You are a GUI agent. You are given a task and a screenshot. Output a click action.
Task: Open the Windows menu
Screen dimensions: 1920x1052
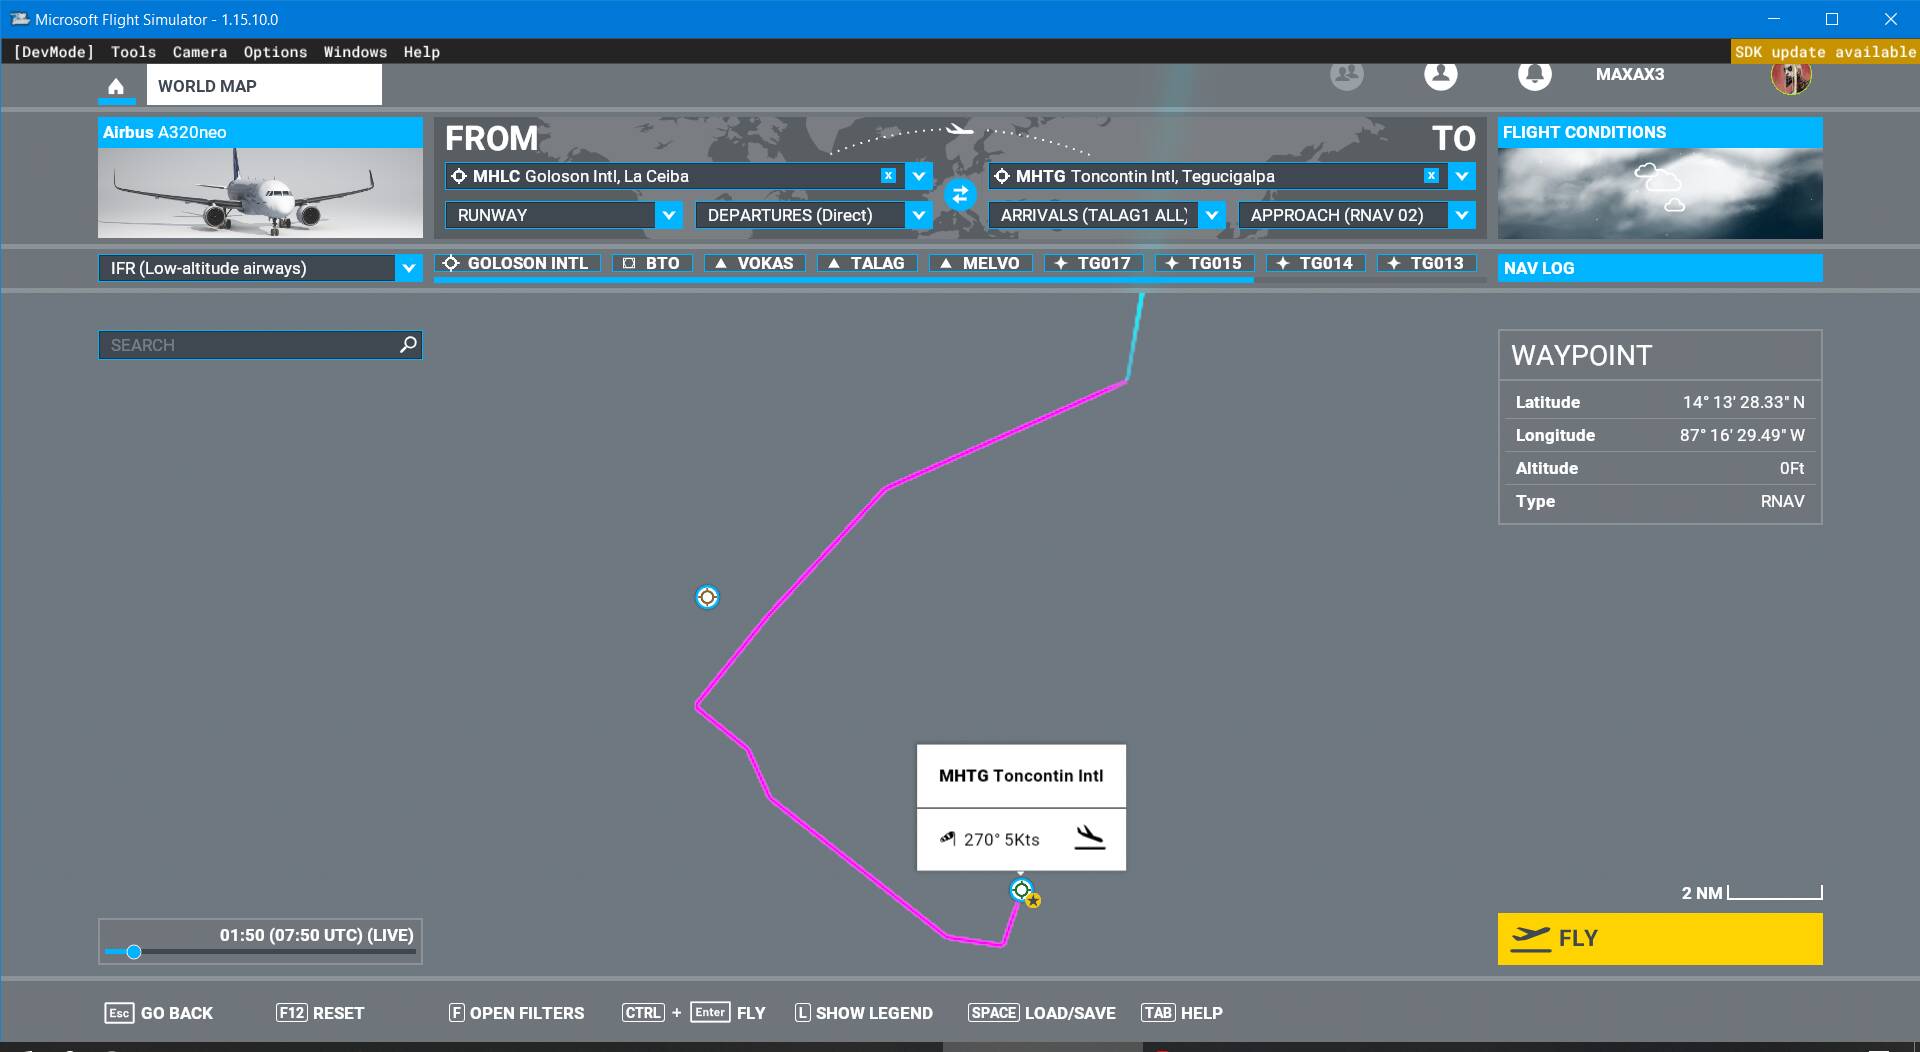(x=355, y=52)
